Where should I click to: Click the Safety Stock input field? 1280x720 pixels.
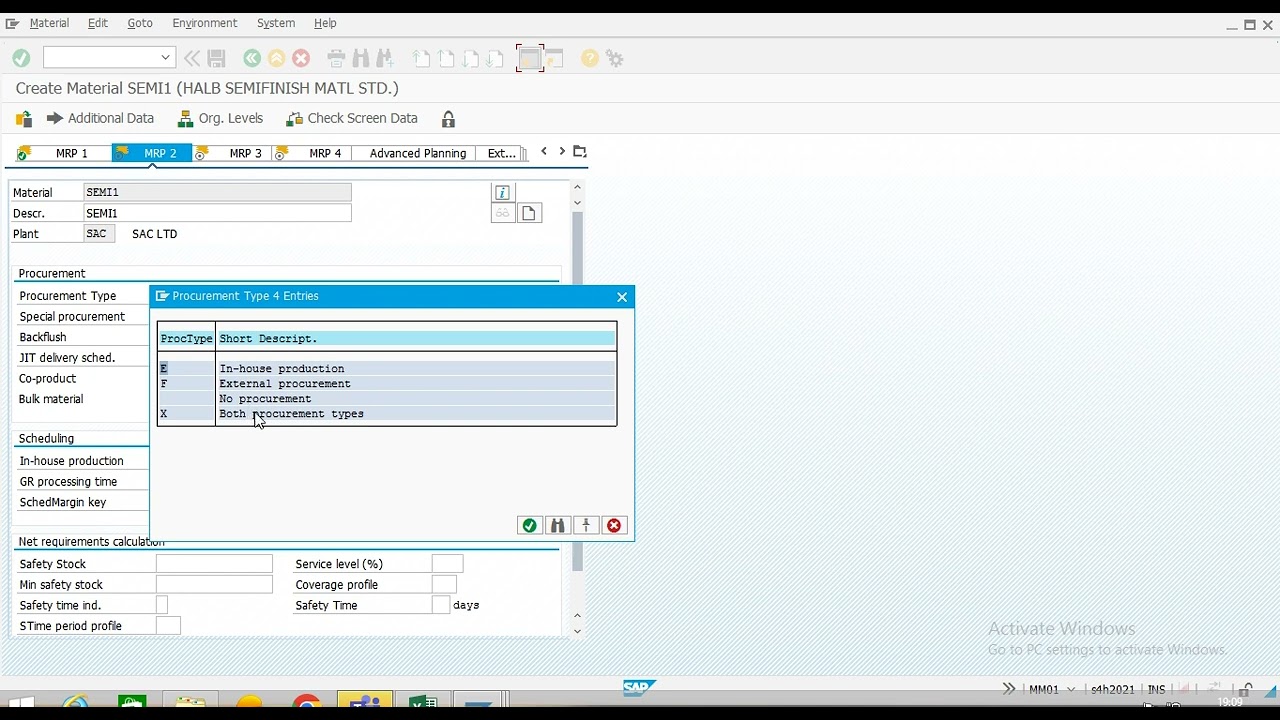(214, 564)
